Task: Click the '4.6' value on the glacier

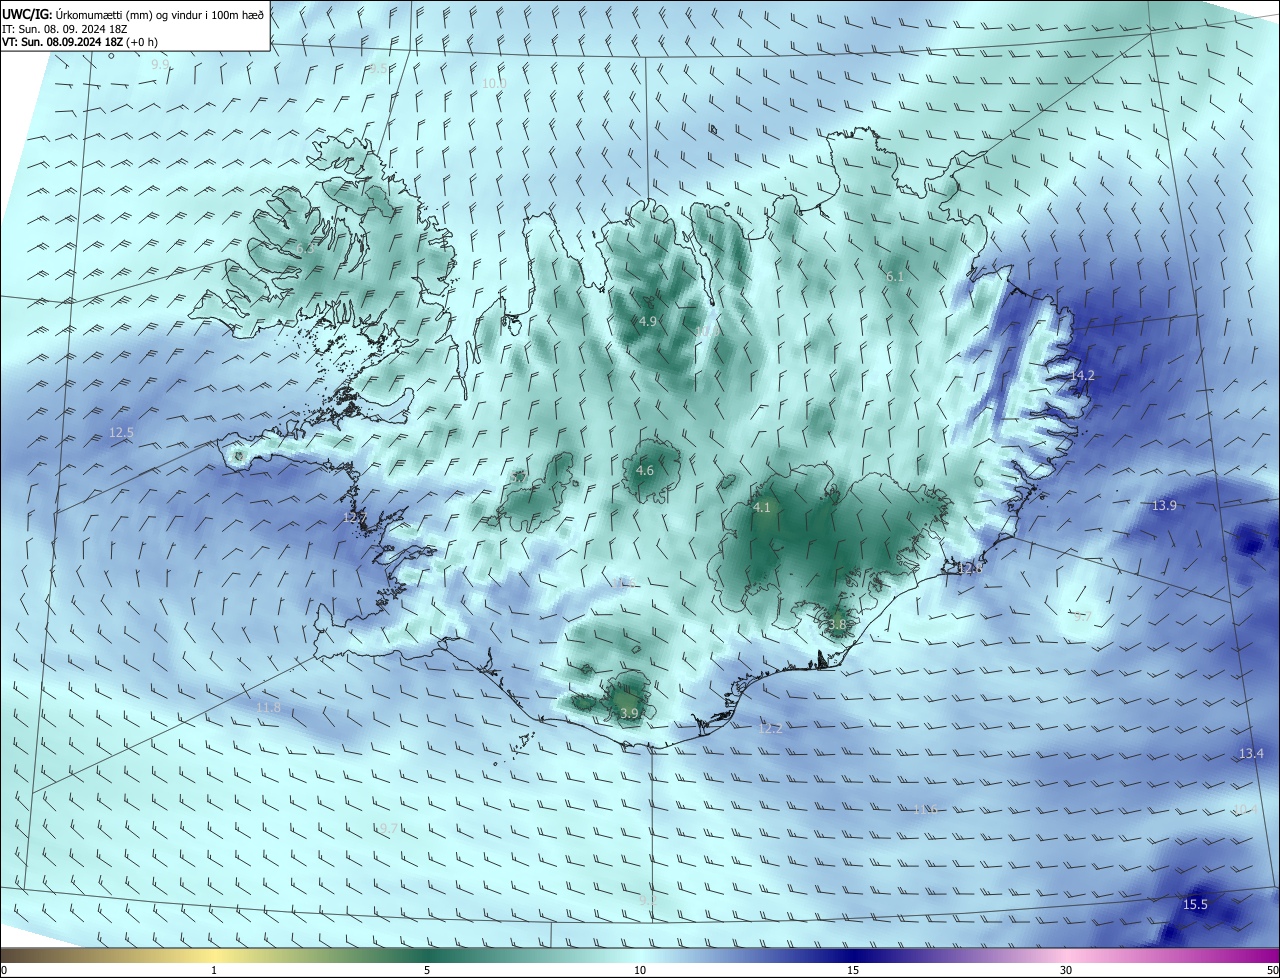Action: point(645,470)
